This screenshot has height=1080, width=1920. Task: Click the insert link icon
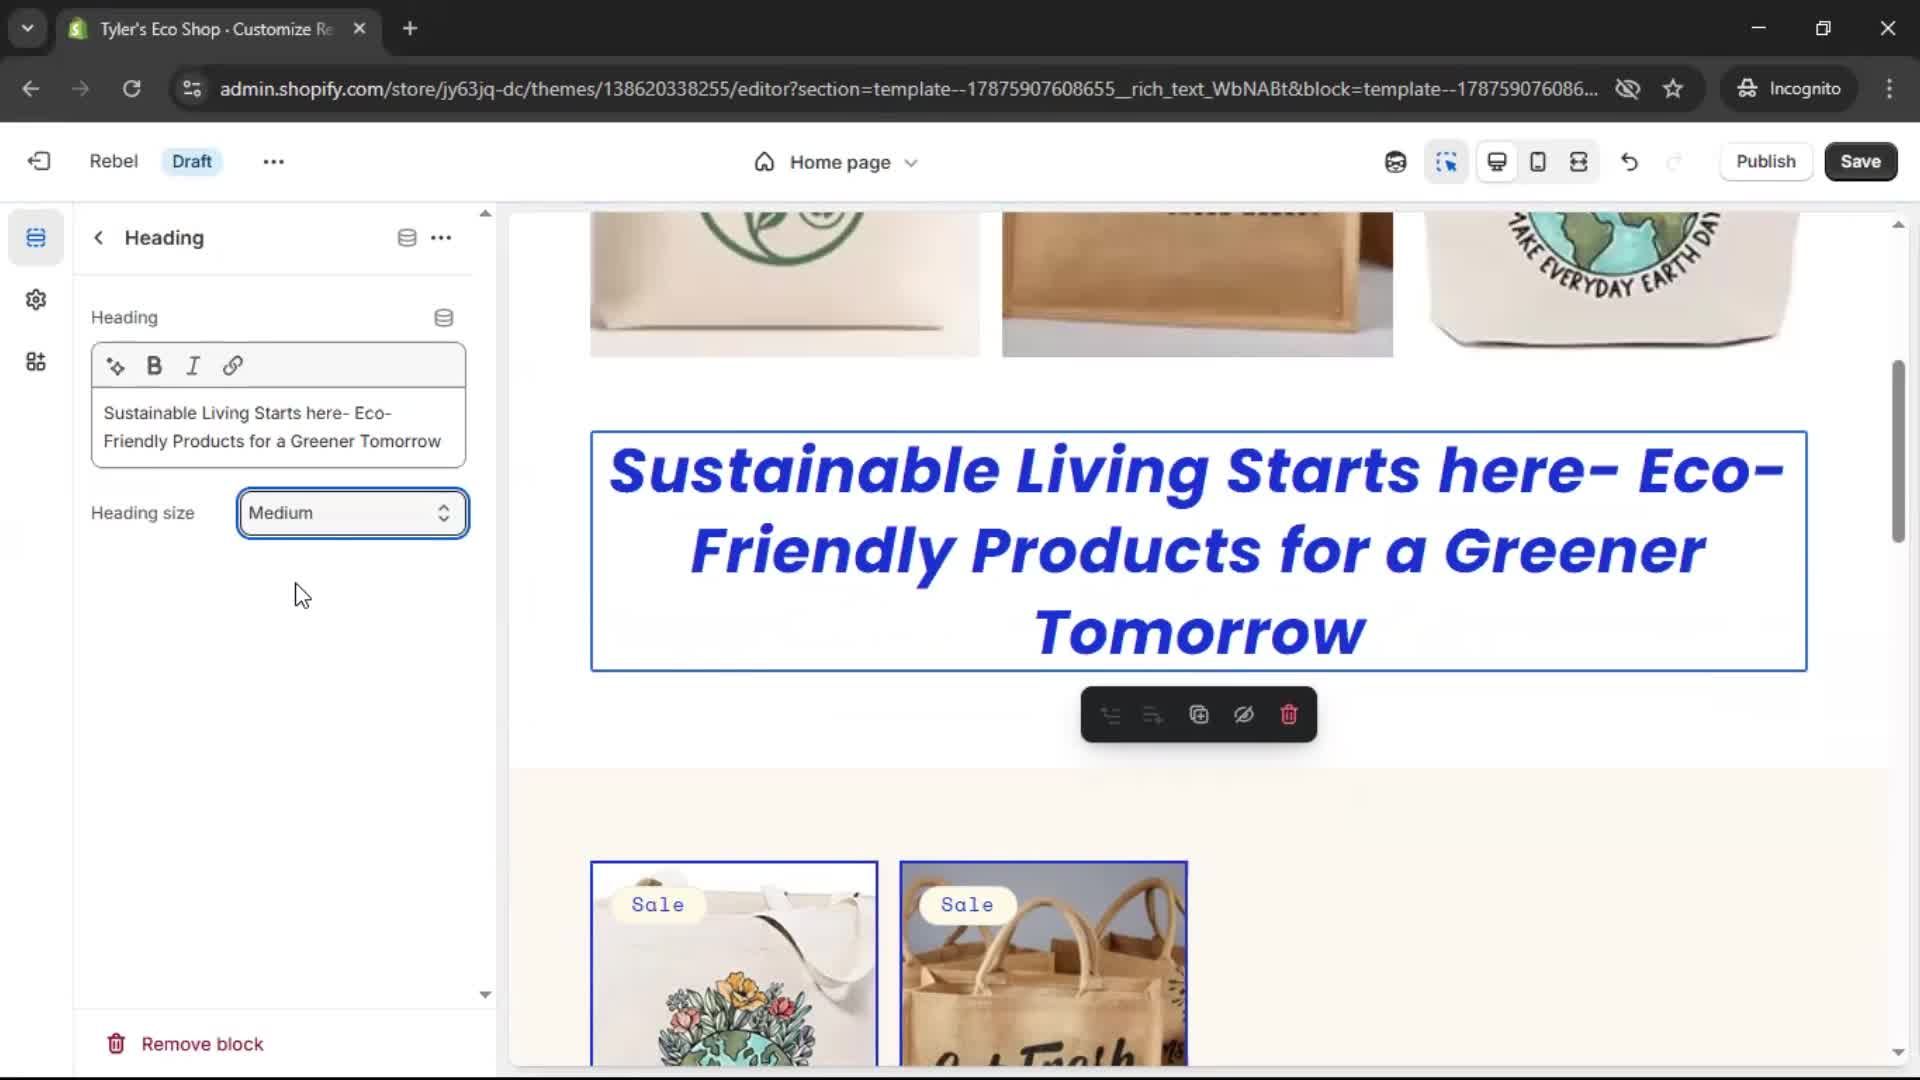(x=232, y=366)
